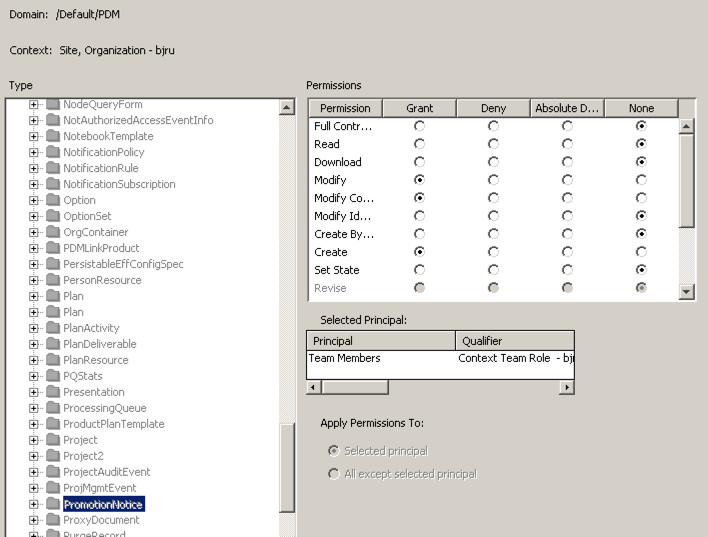Screen dimensions: 708x537
Task: Expand the ProductPlanTemplate node
Action: pos(33,424)
